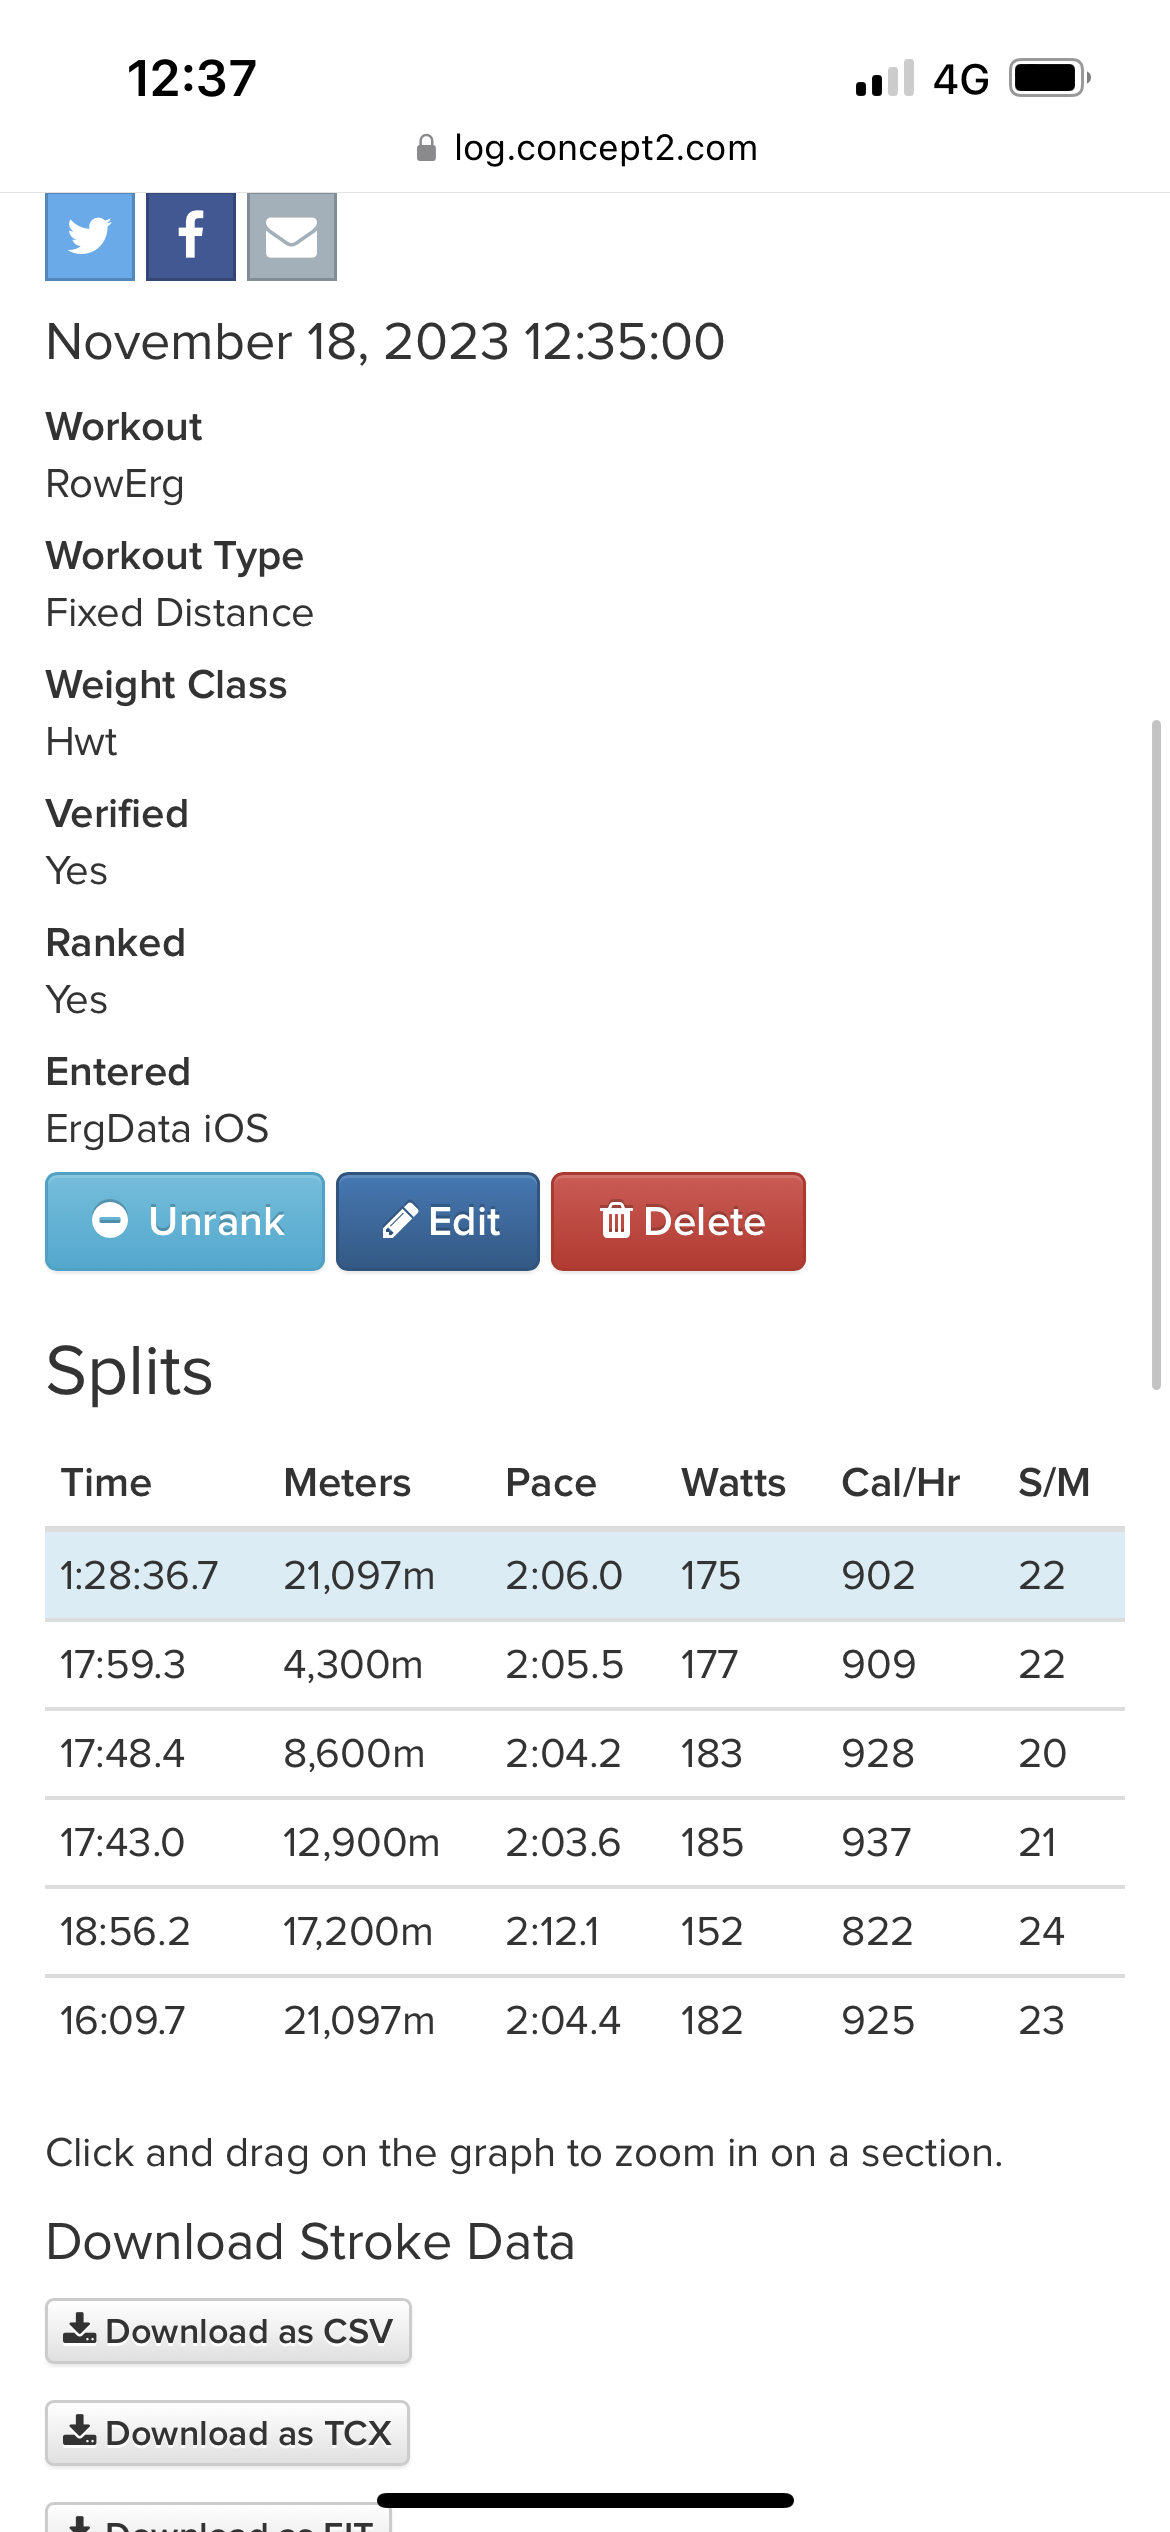Share workout by email envelope icon

292,237
